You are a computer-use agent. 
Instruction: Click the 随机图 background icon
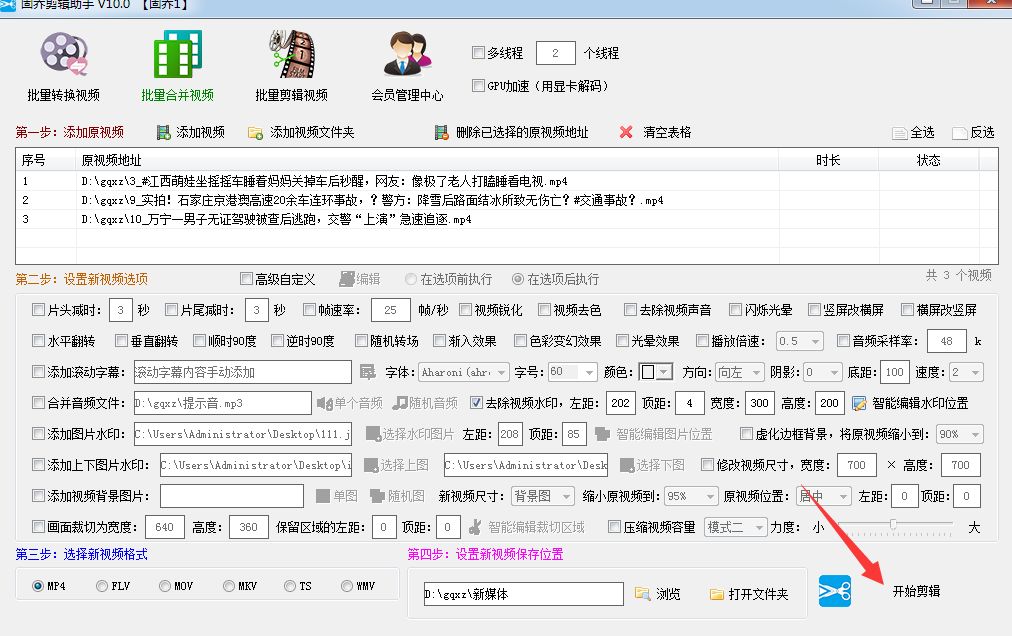(x=378, y=496)
